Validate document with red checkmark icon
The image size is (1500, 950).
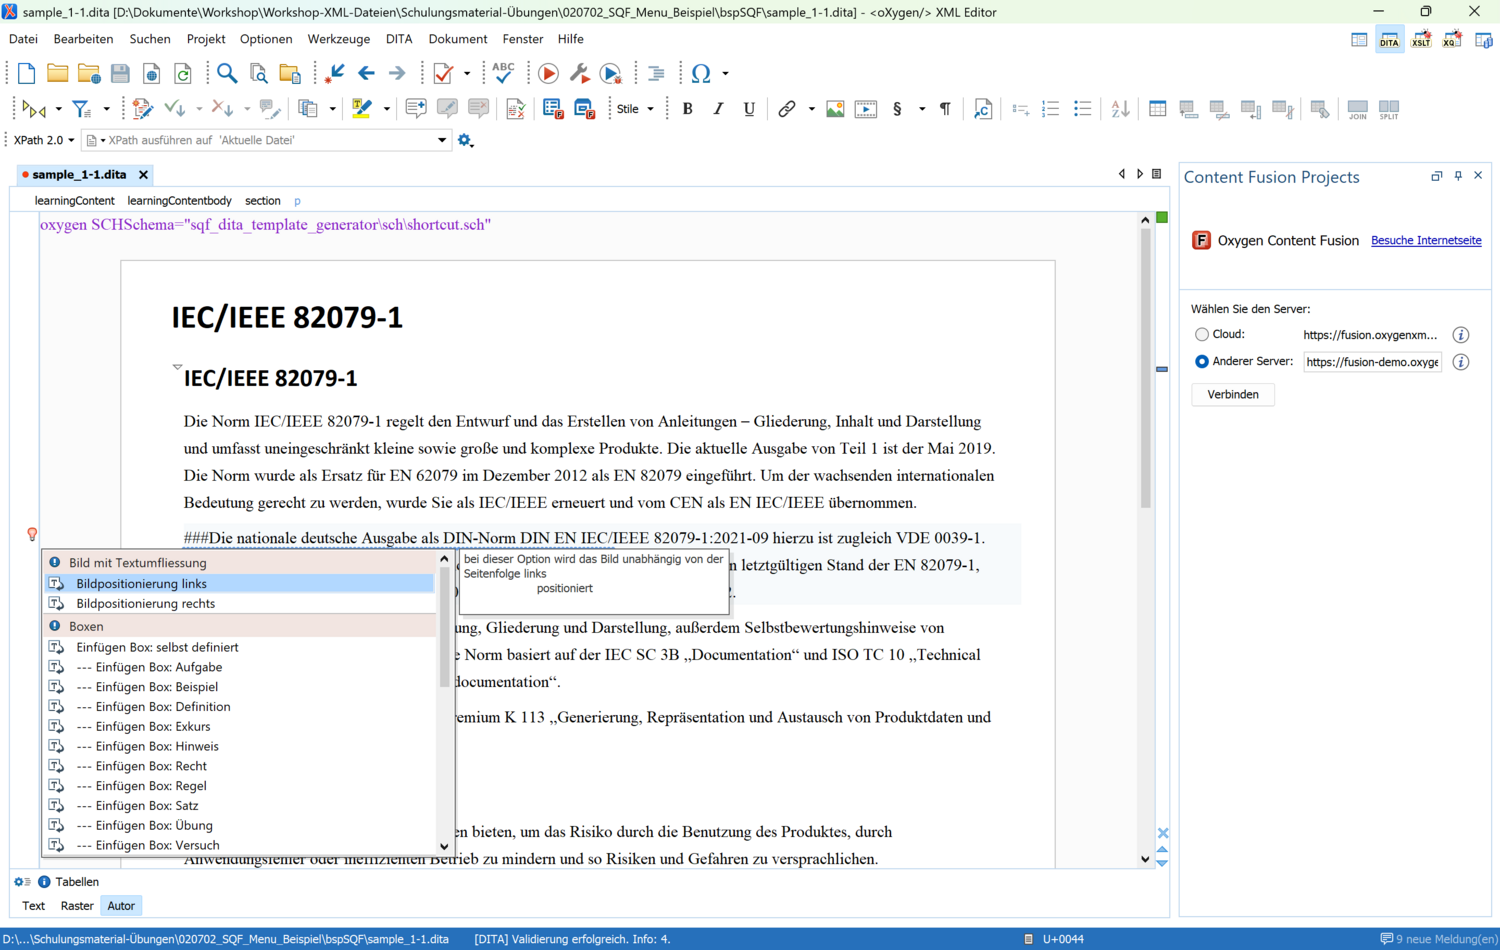pyautogui.click(x=443, y=73)
